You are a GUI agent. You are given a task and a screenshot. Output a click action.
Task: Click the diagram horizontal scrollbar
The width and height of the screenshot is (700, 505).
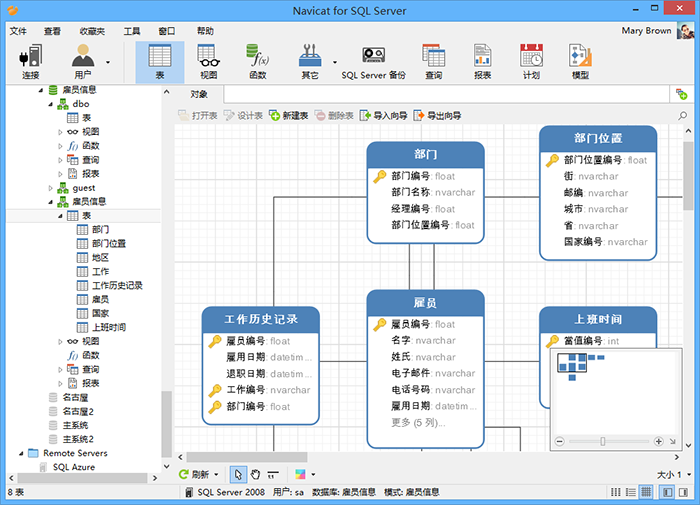click(x=247, y=457)
